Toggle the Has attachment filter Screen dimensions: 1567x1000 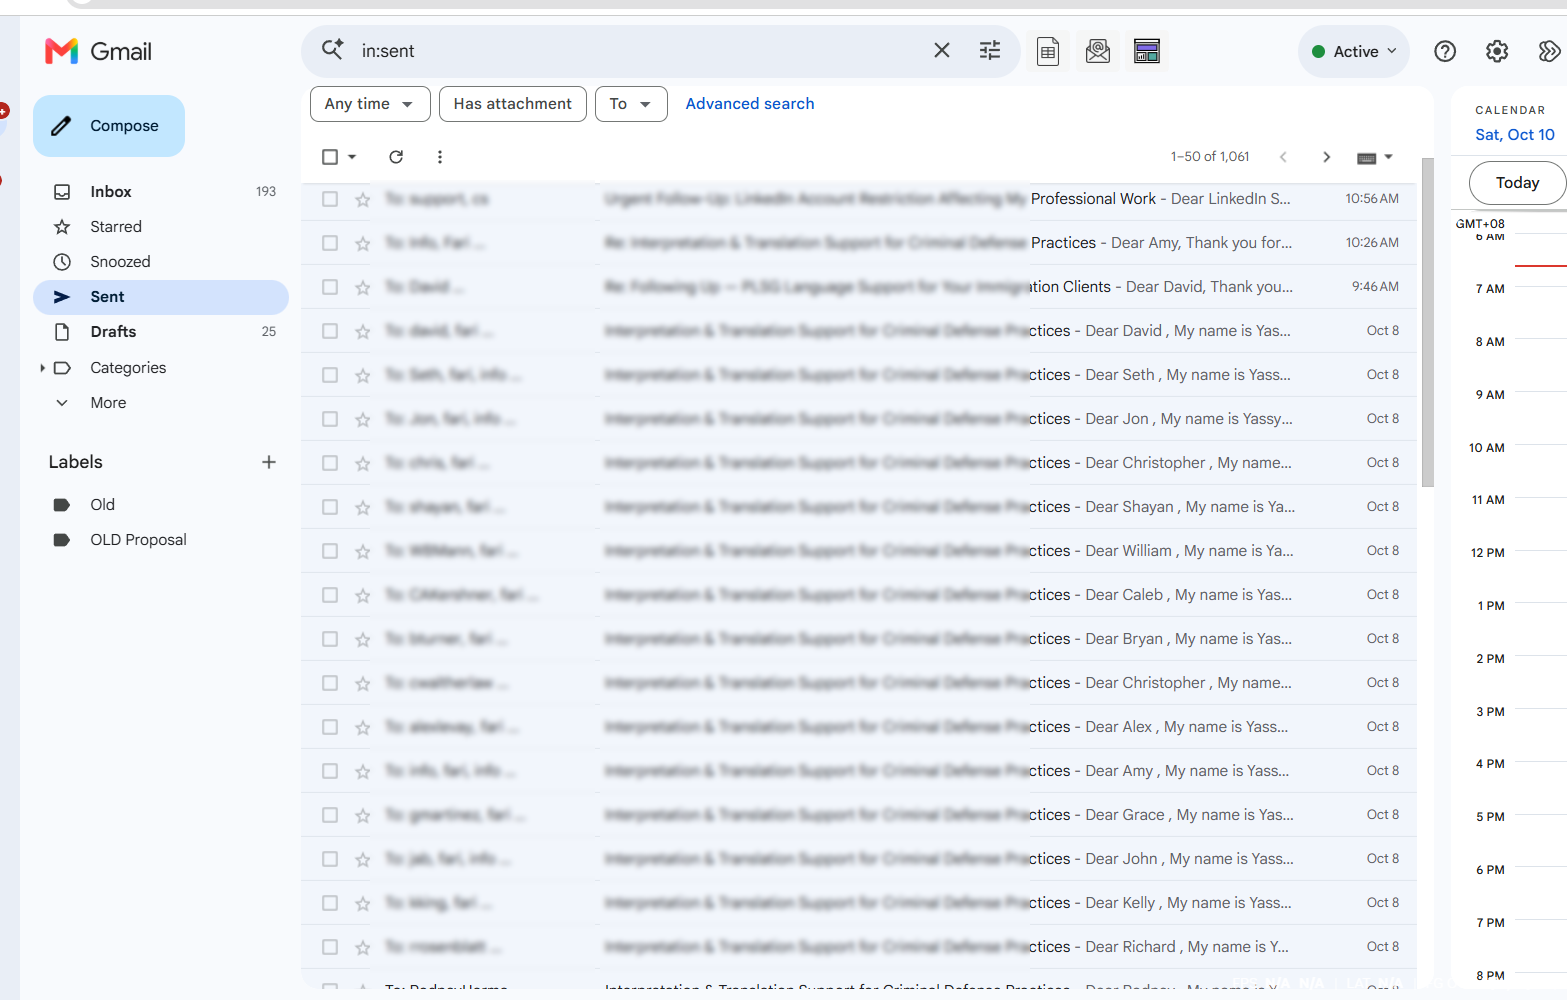click(513, 104)
